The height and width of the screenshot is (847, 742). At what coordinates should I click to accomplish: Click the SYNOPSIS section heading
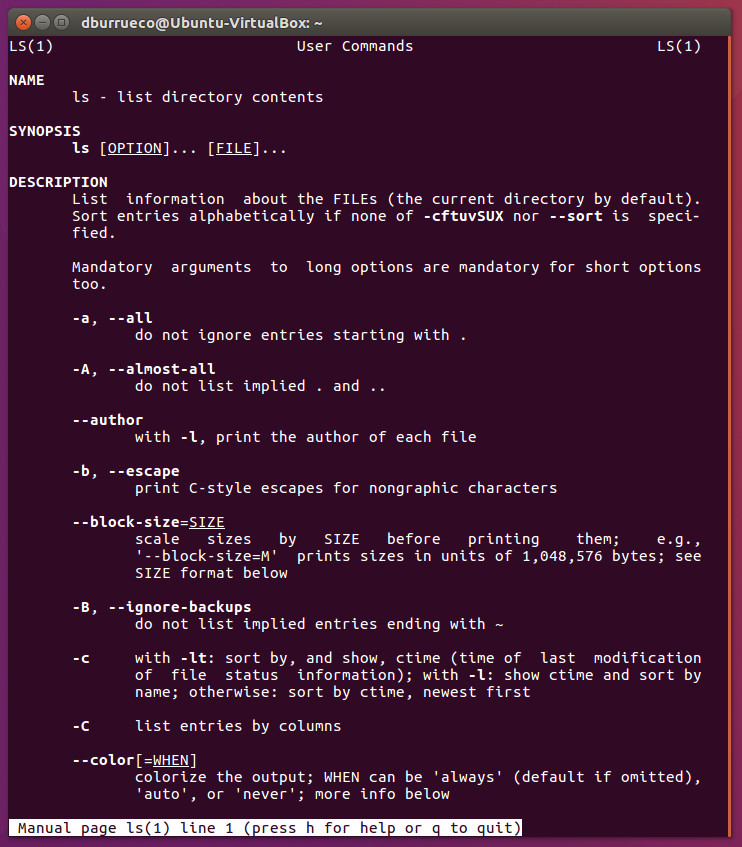coord(45,131)
